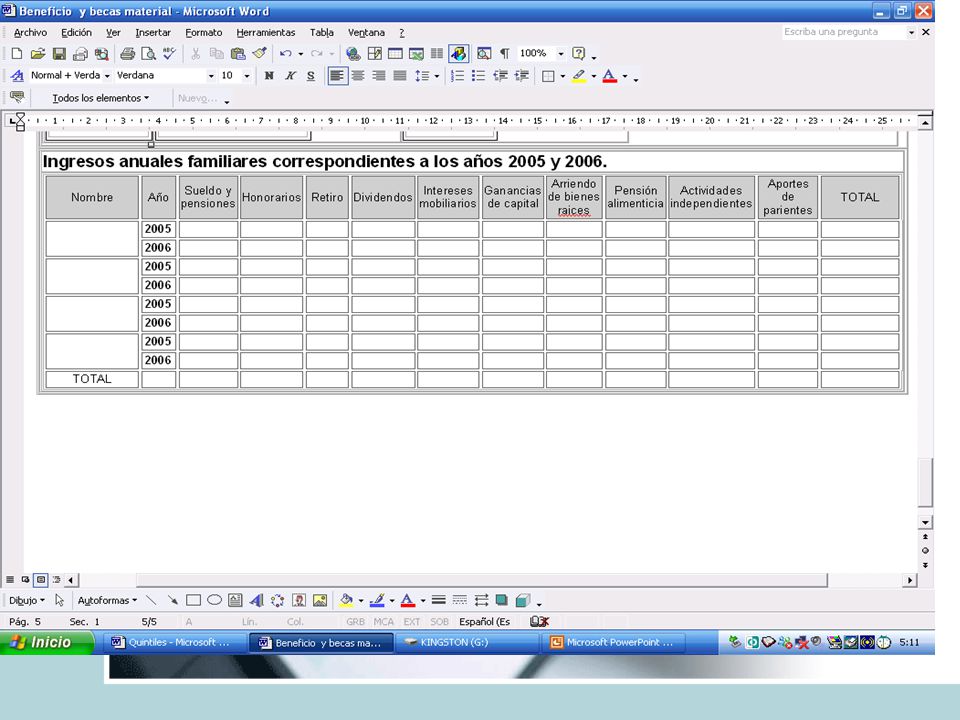Screen dimensions: 960x720
Task: Open print preview from the standard toolbar
Action: pyautogui.click(x=148, y=54)
